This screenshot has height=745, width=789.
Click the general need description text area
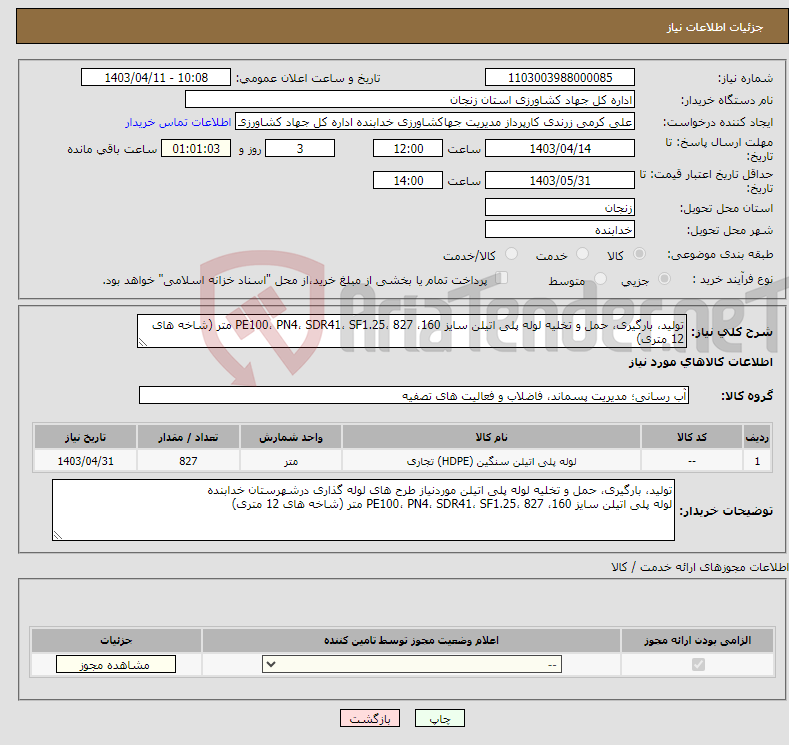[x=412, y=332]
